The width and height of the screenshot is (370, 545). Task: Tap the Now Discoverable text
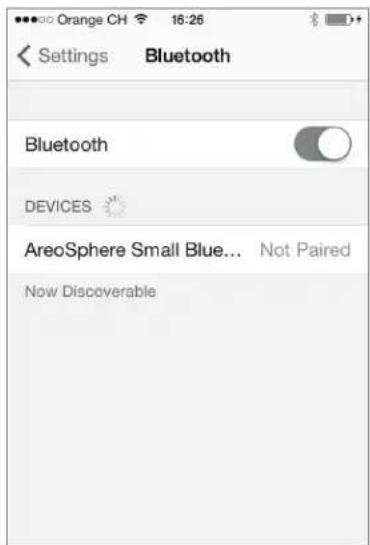click(90, 292)
